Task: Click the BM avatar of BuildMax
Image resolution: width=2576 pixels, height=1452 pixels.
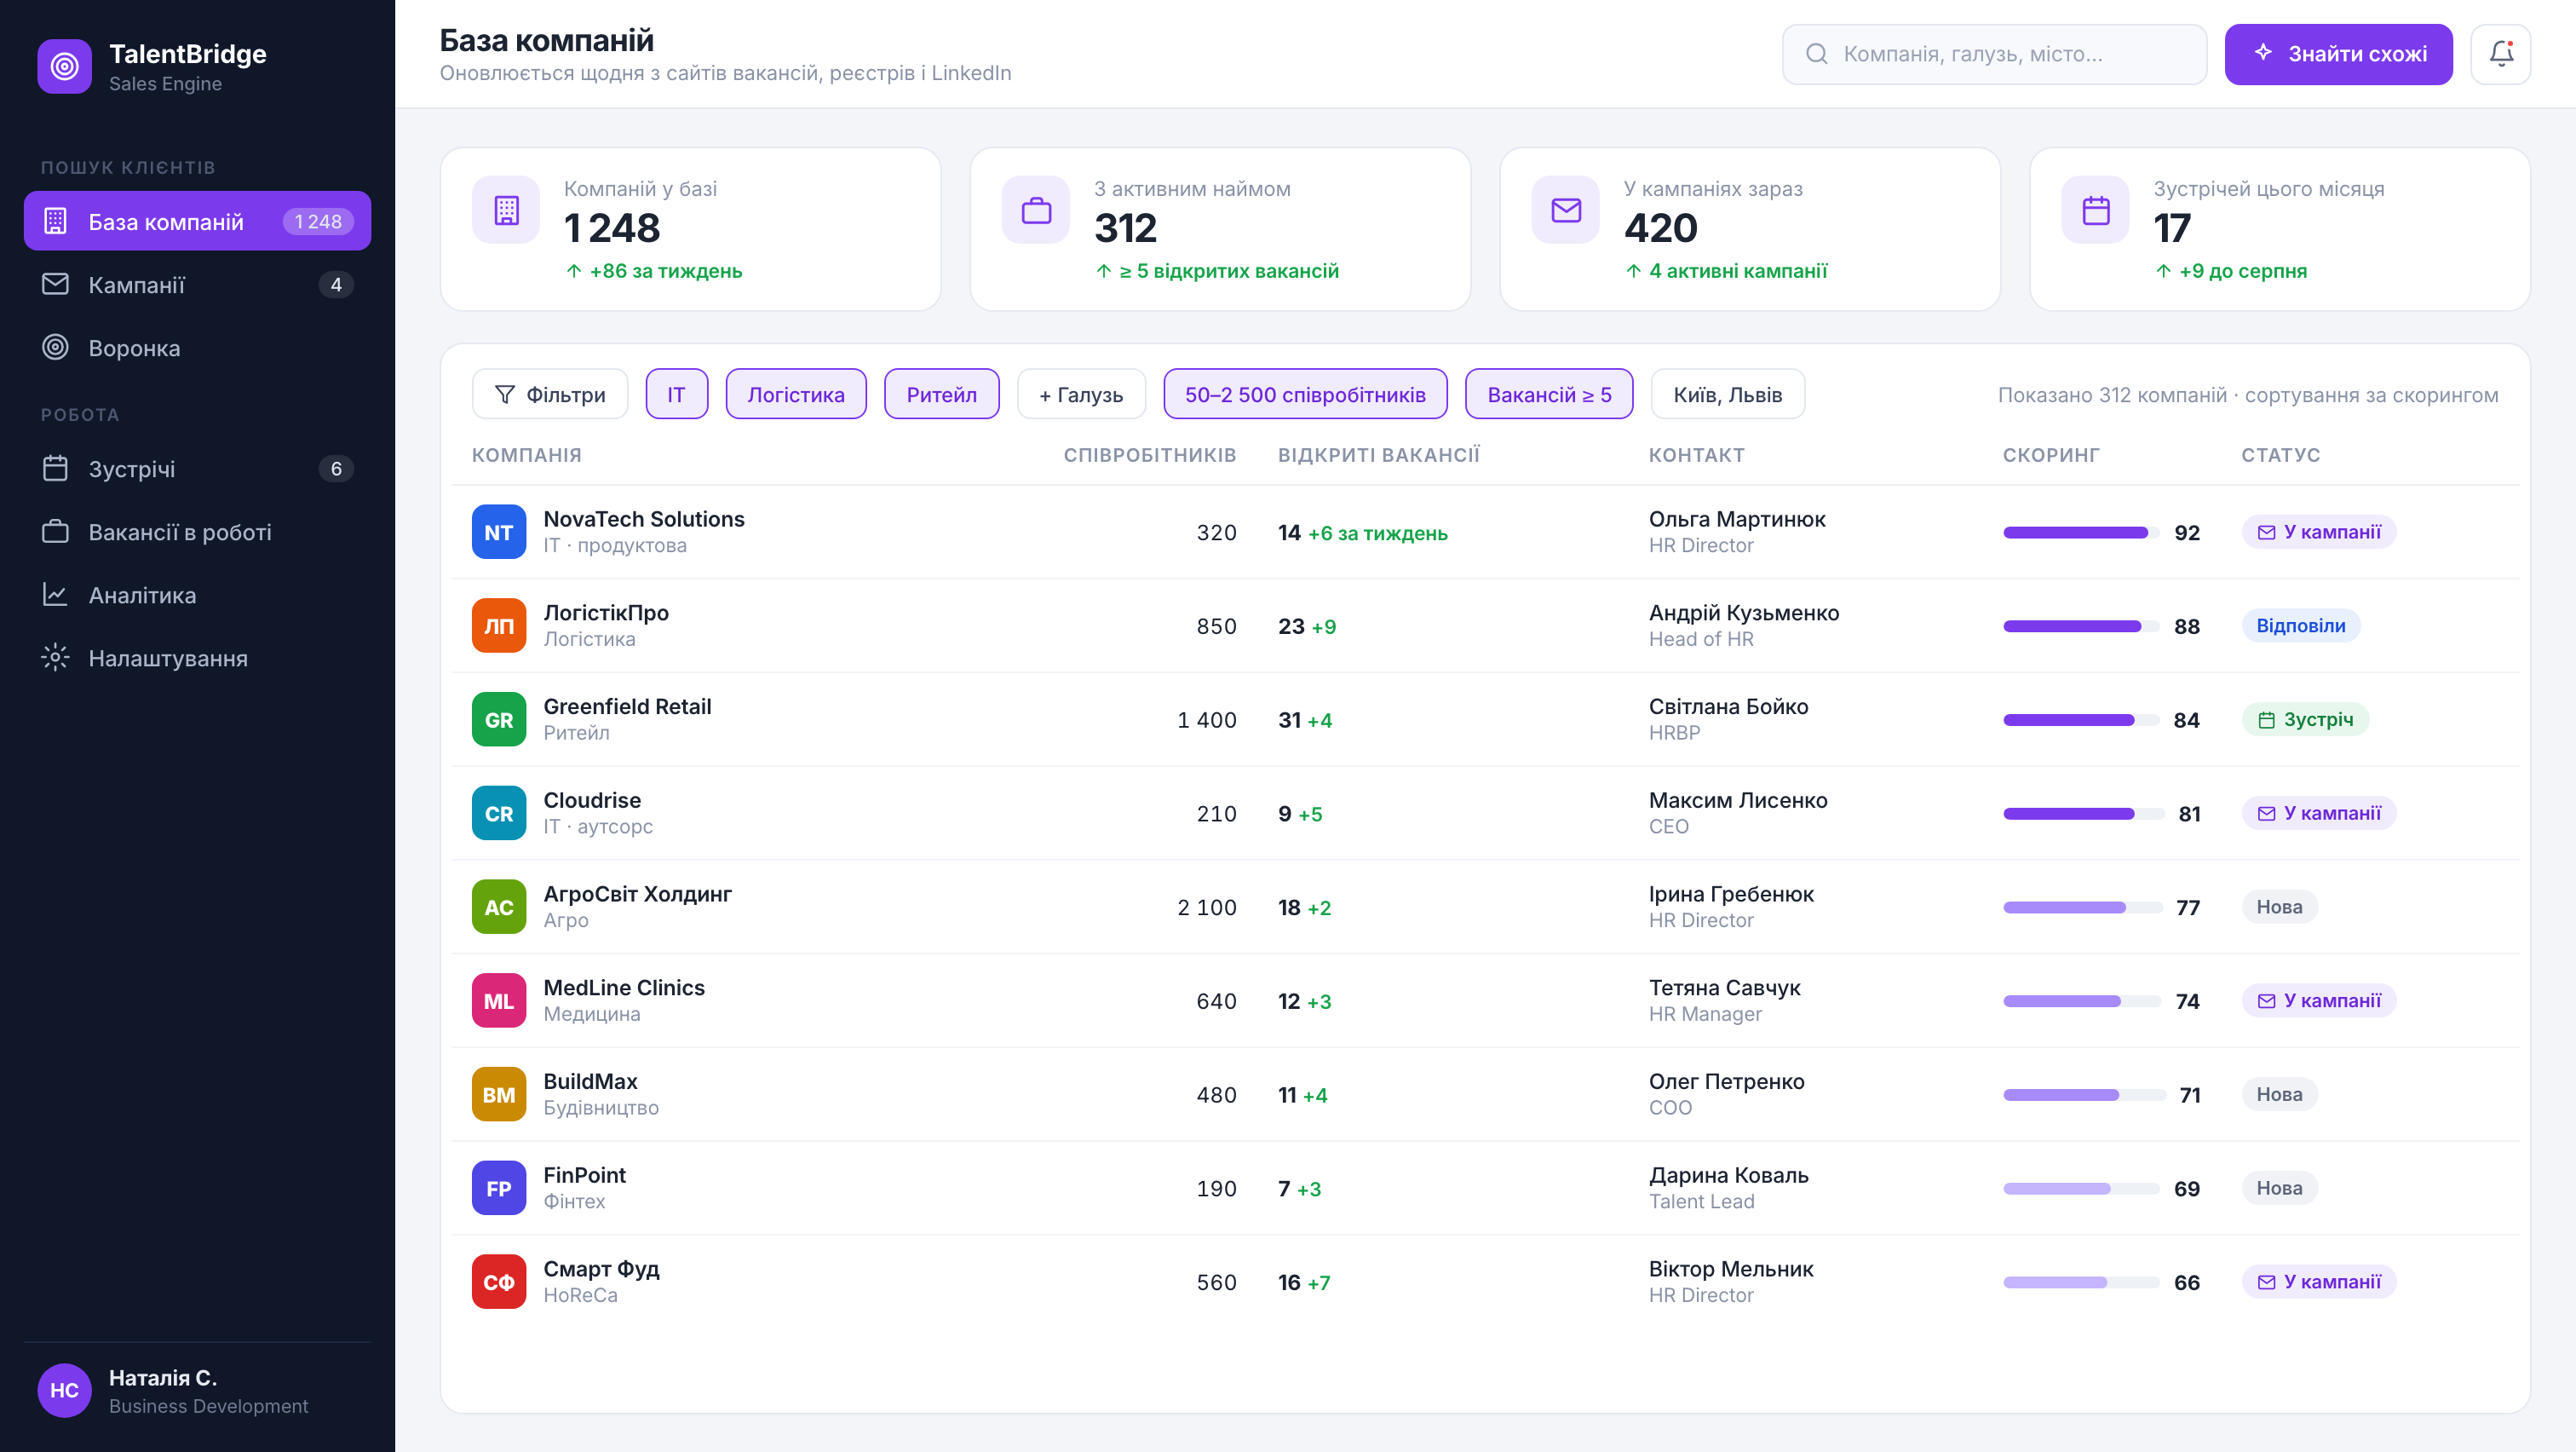Action: coord(499,1095)
